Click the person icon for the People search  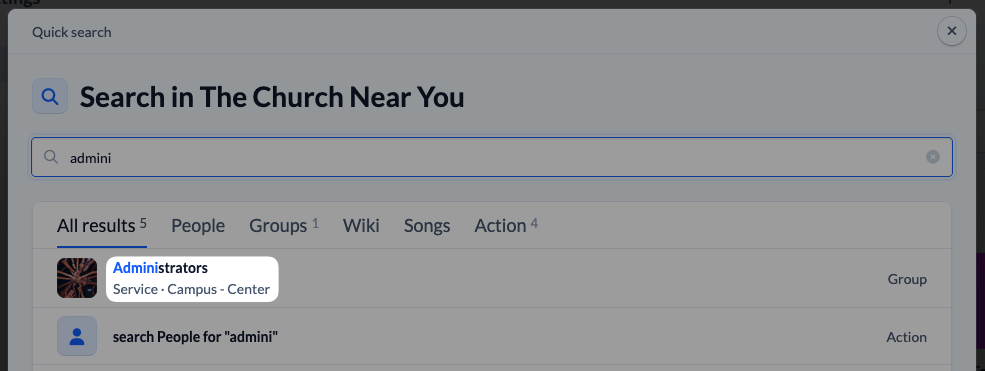[77, 336]
